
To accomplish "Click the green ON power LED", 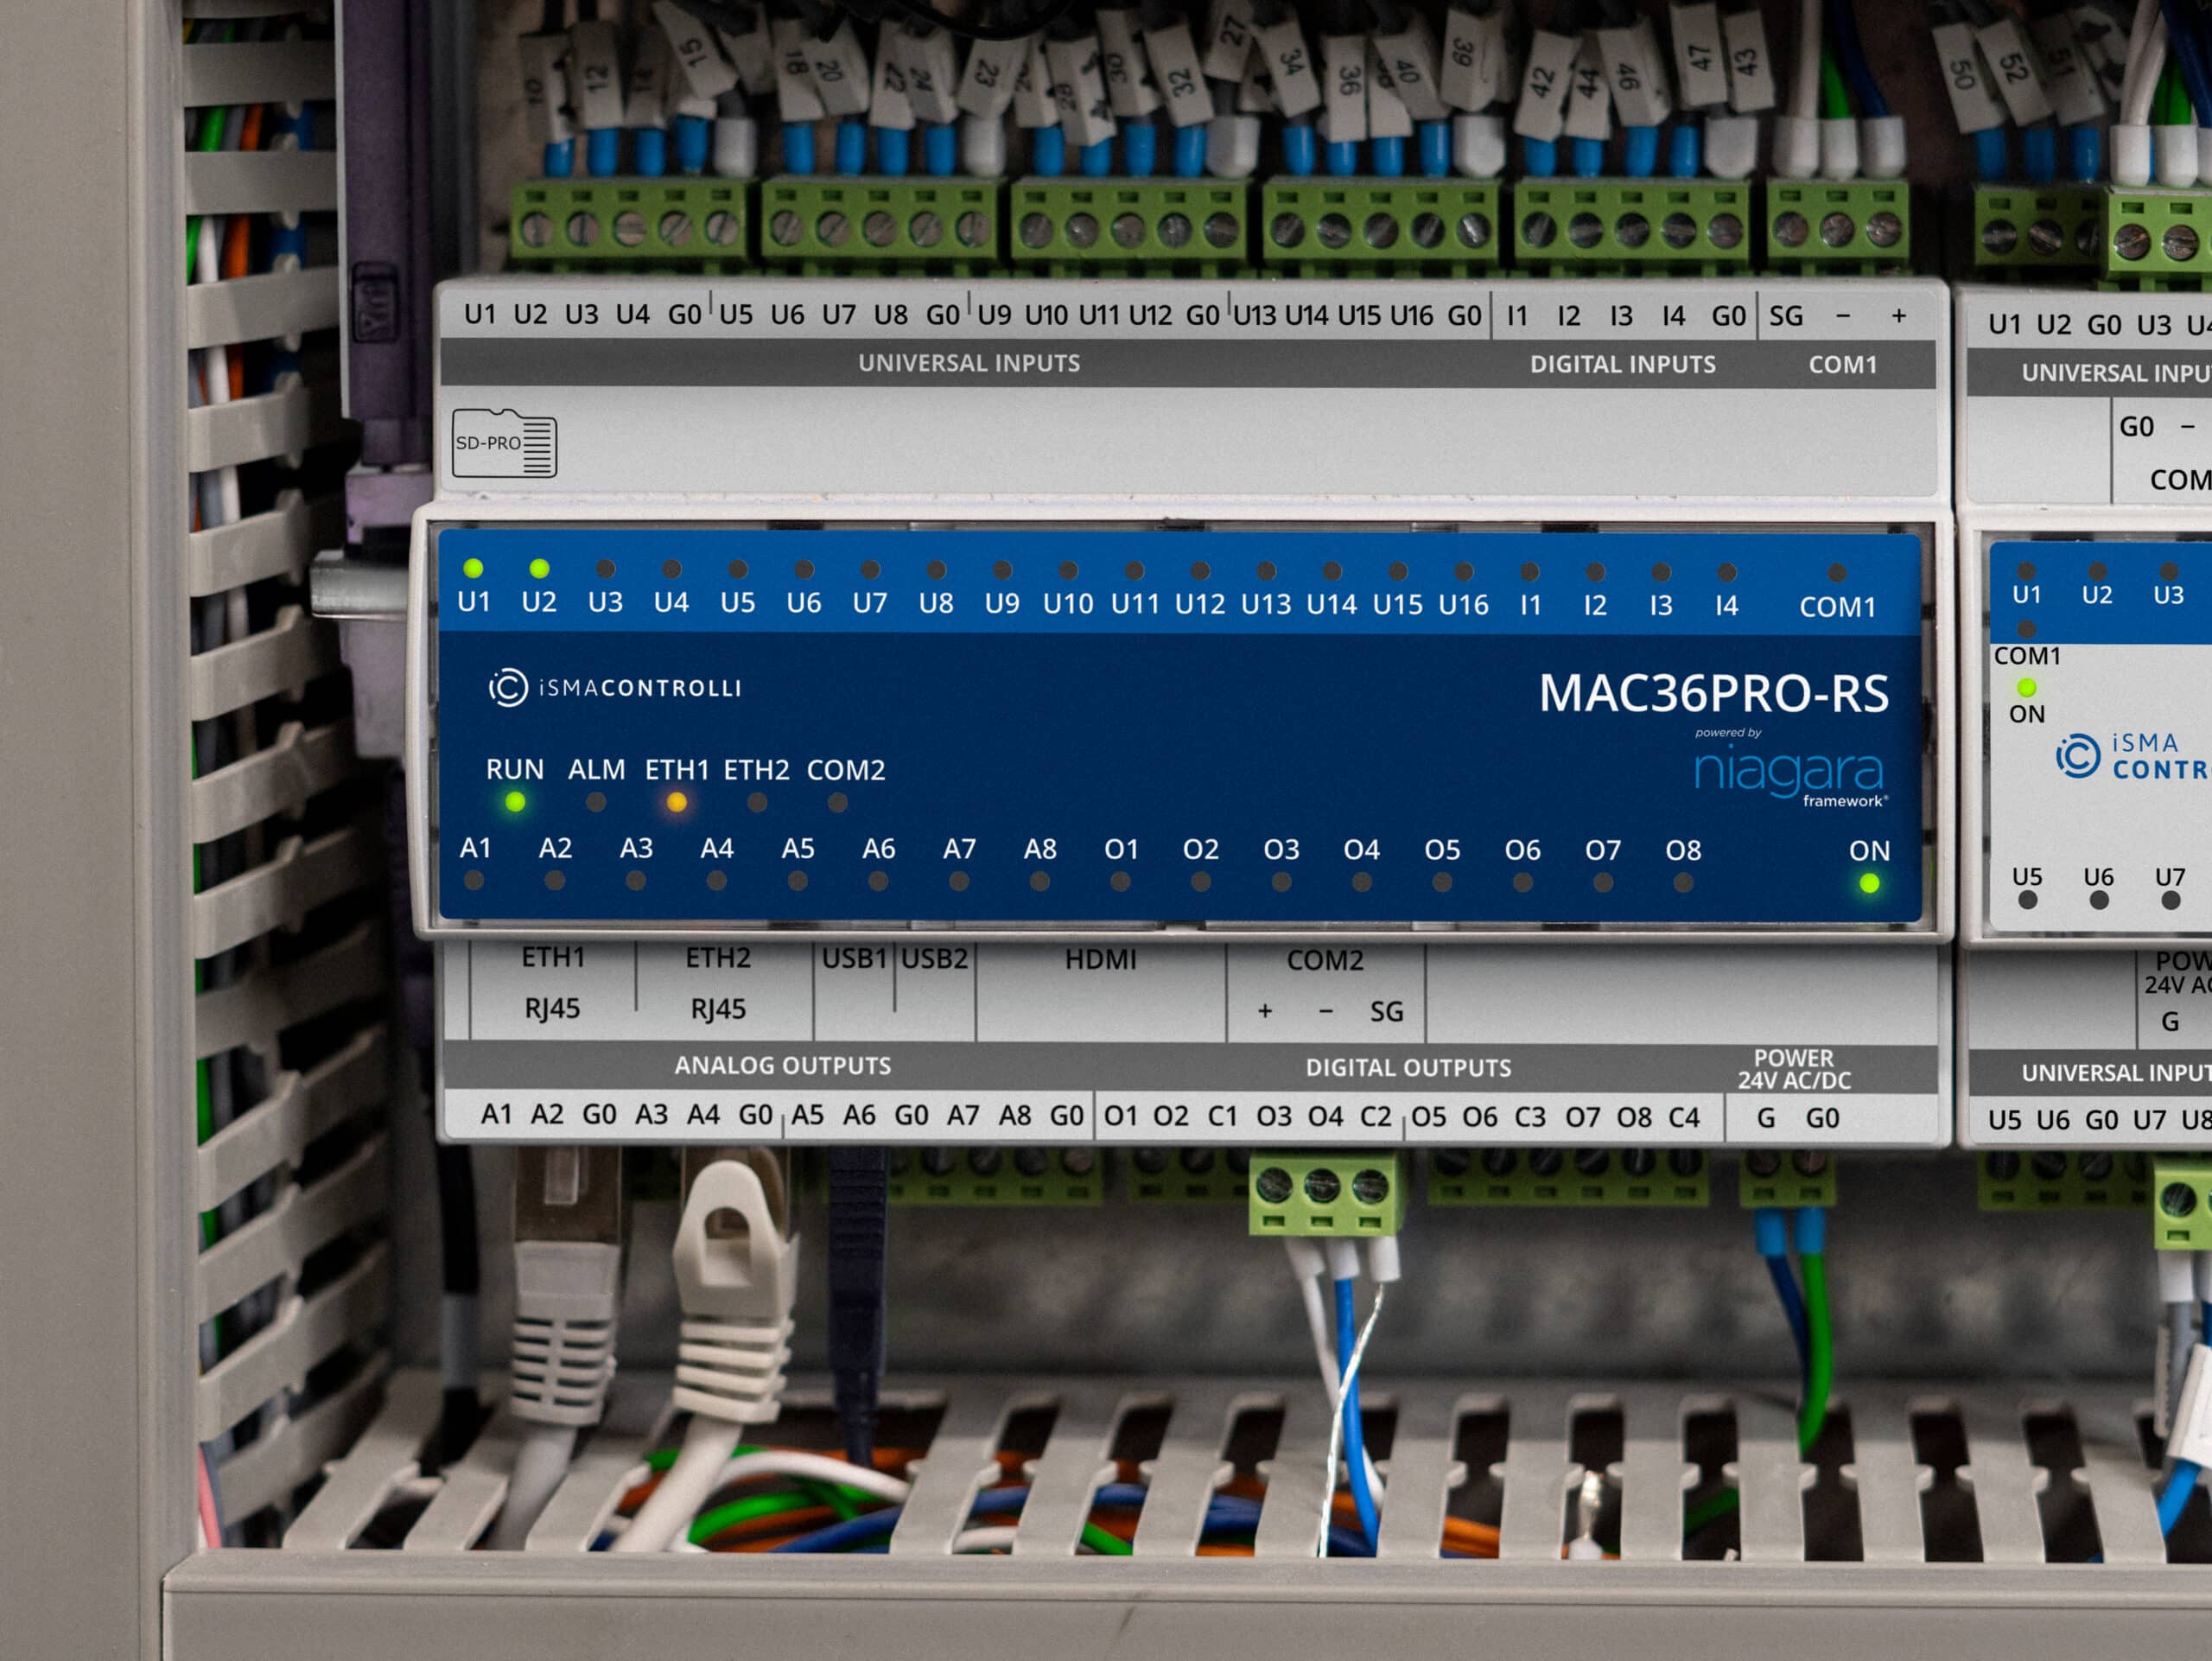I will (1868, 884).
